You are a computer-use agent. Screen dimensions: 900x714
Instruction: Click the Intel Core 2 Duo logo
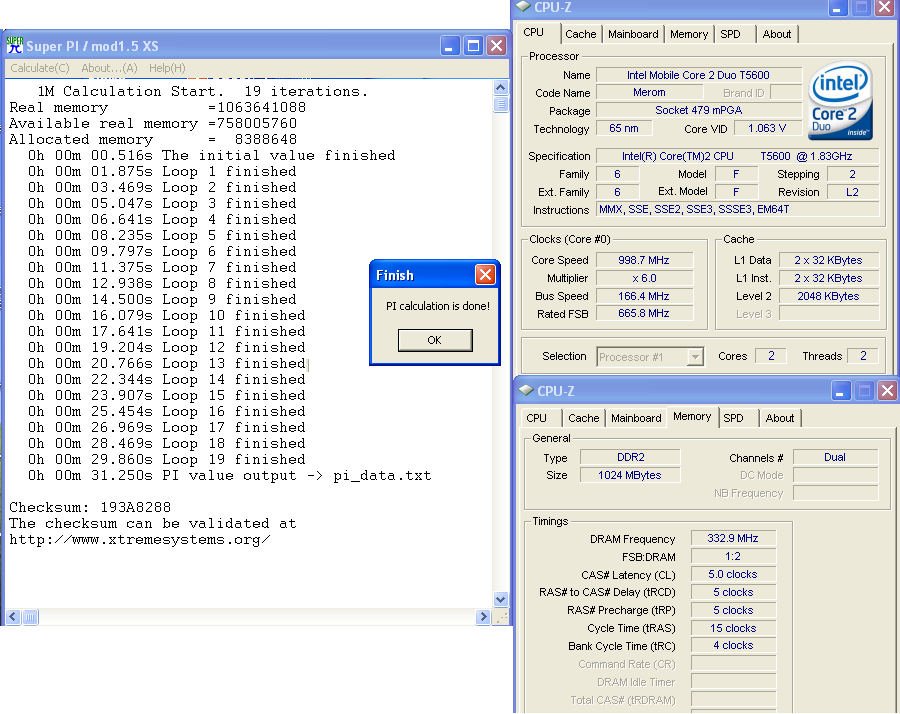click(841, 101)
